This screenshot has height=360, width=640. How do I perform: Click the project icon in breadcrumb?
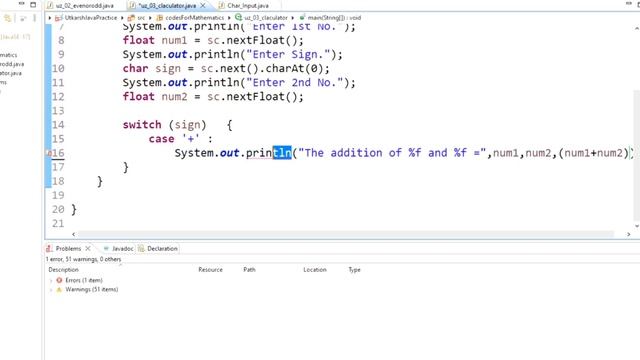58,18
